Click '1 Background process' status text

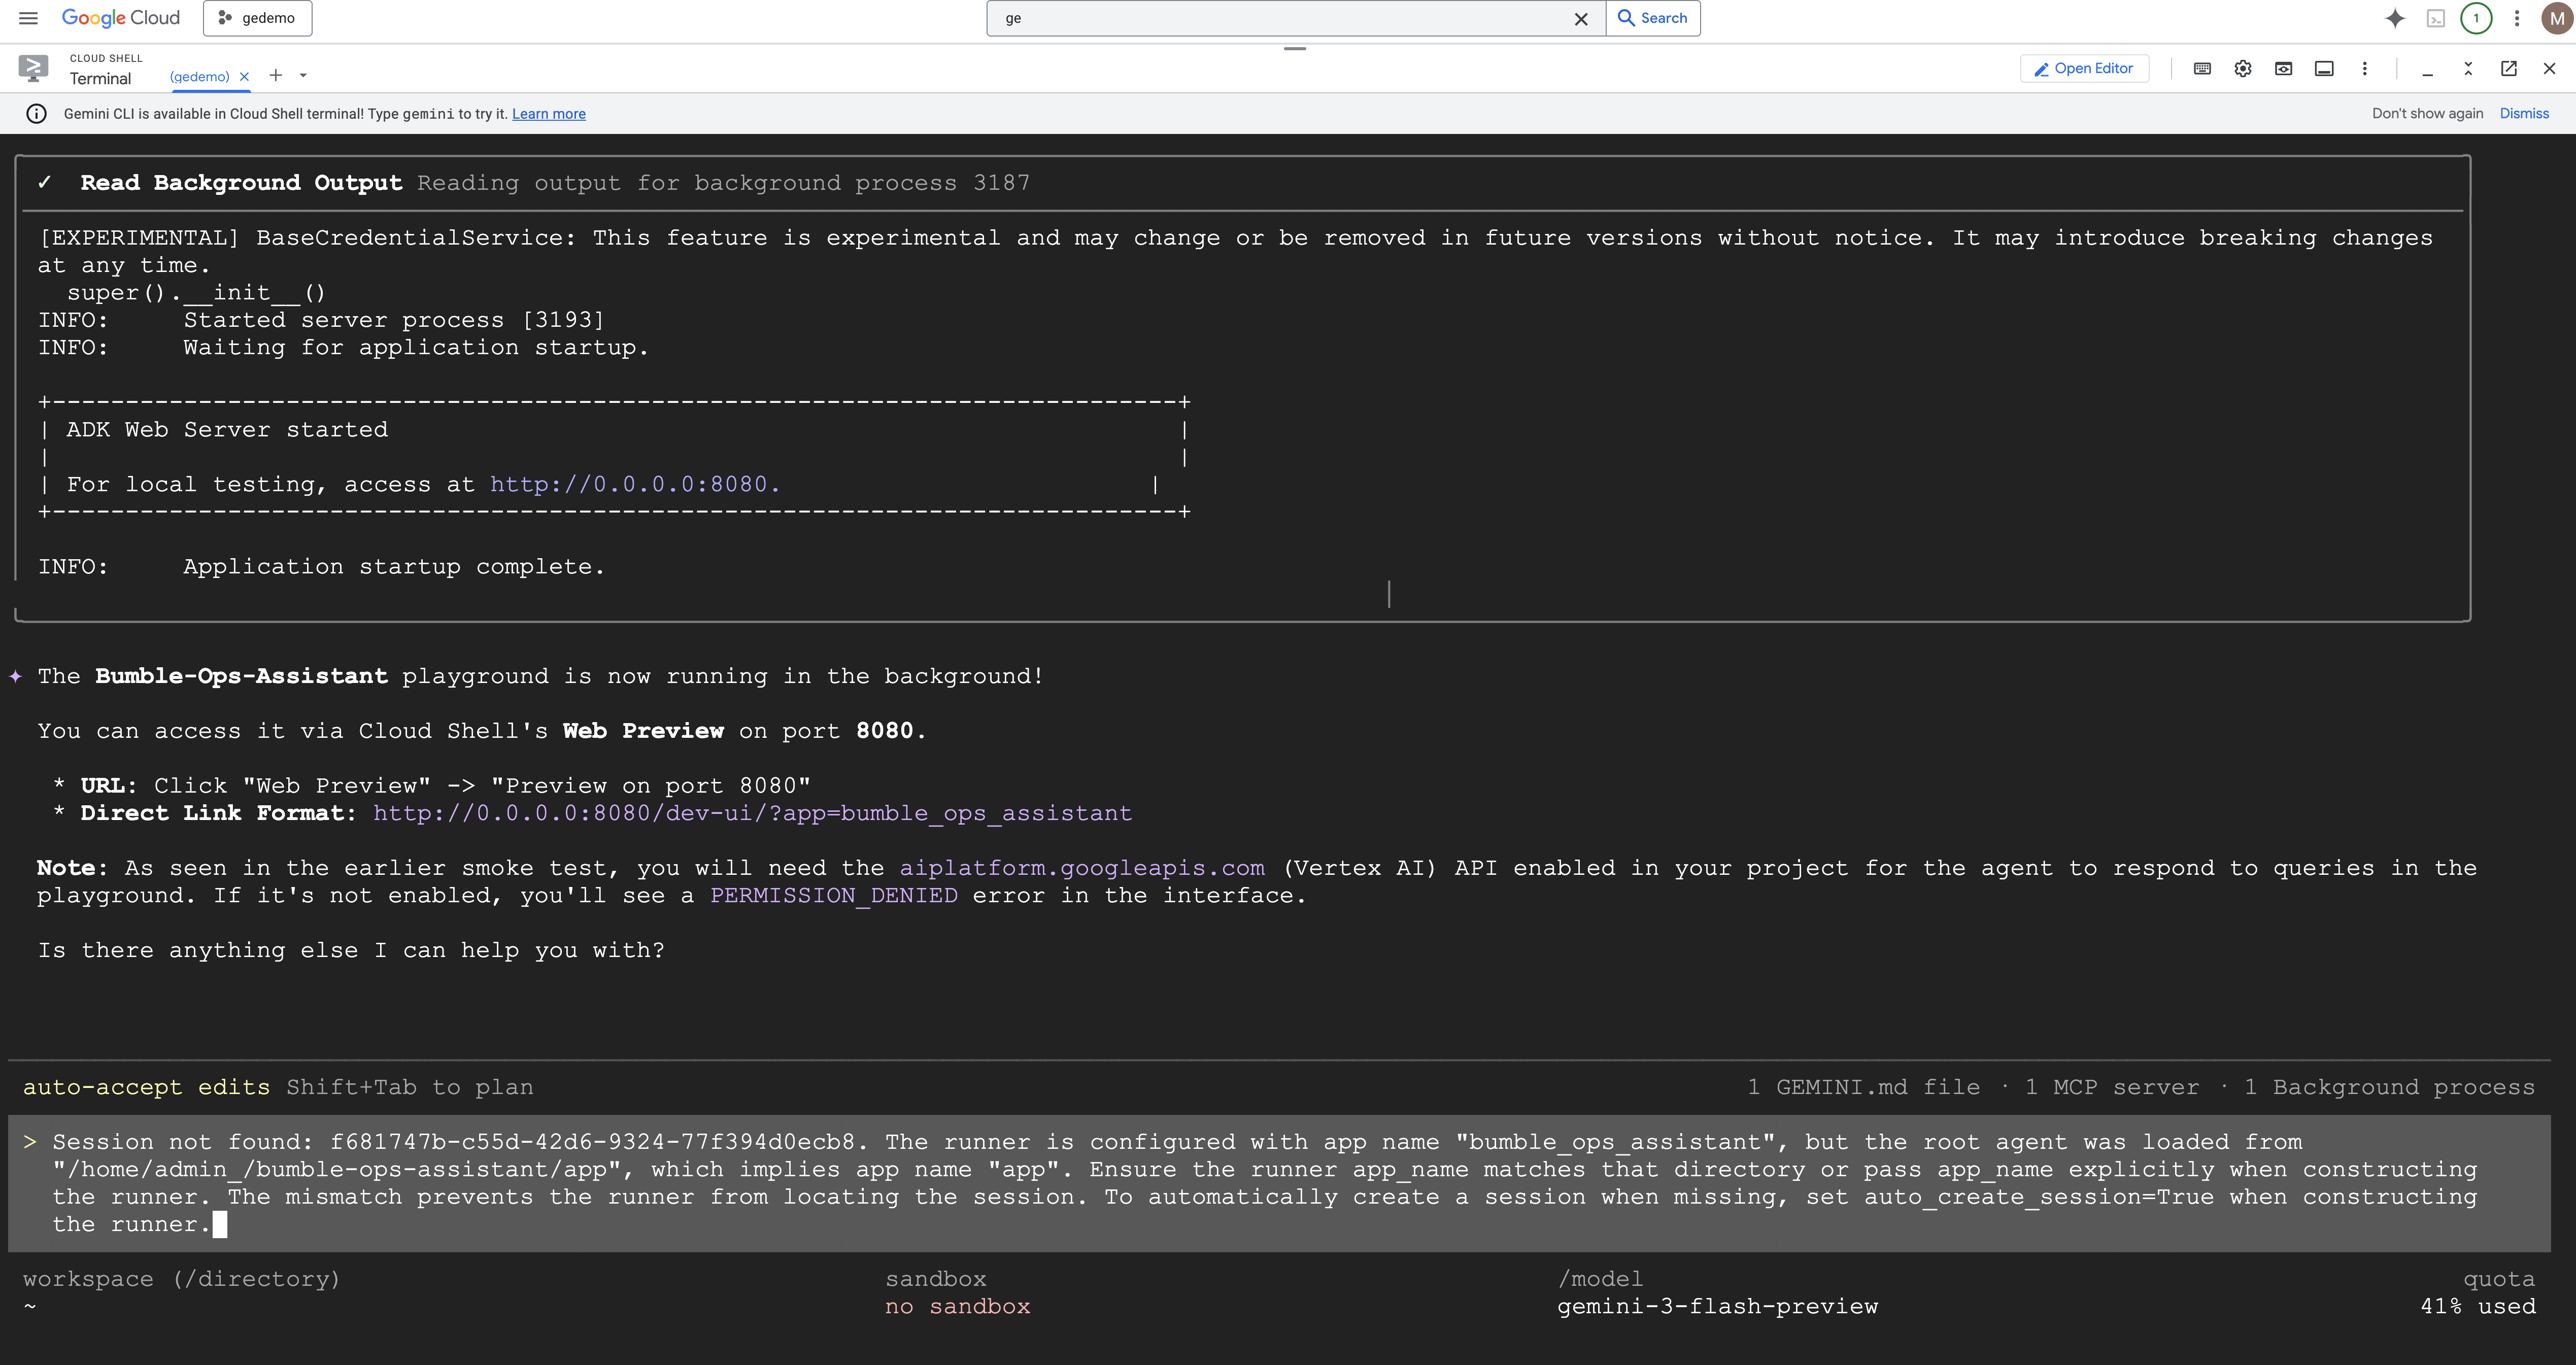click(2389, 1087)
